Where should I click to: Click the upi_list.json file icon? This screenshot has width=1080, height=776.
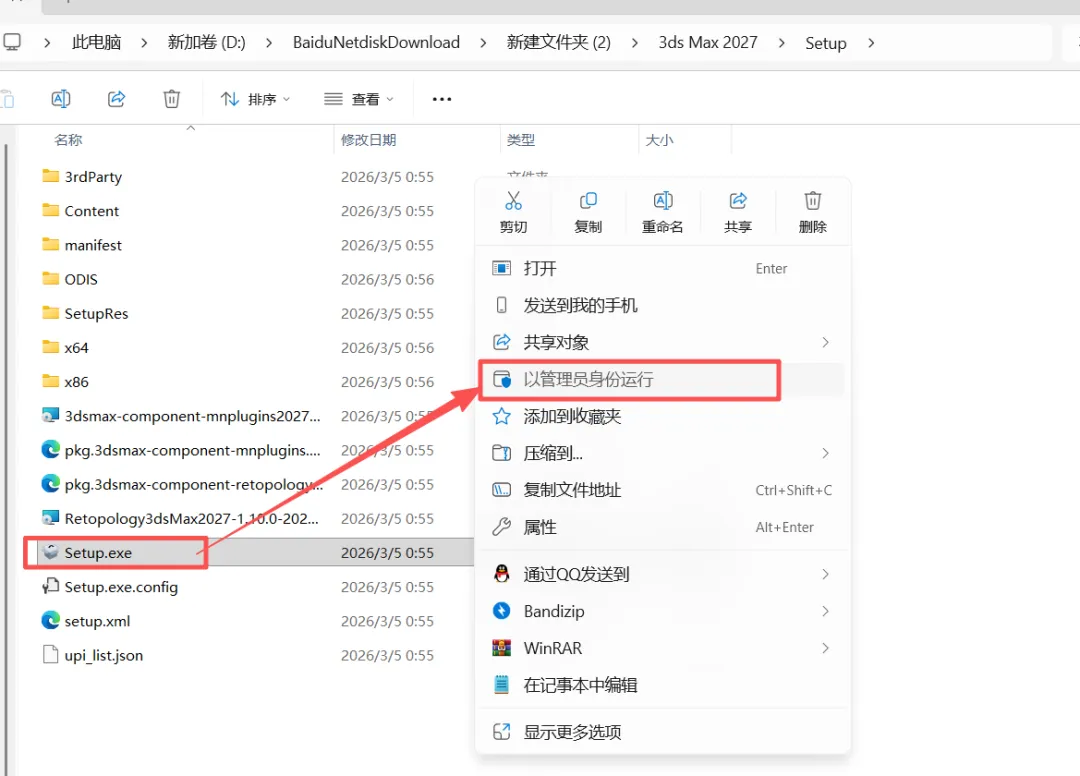point(50,655)
